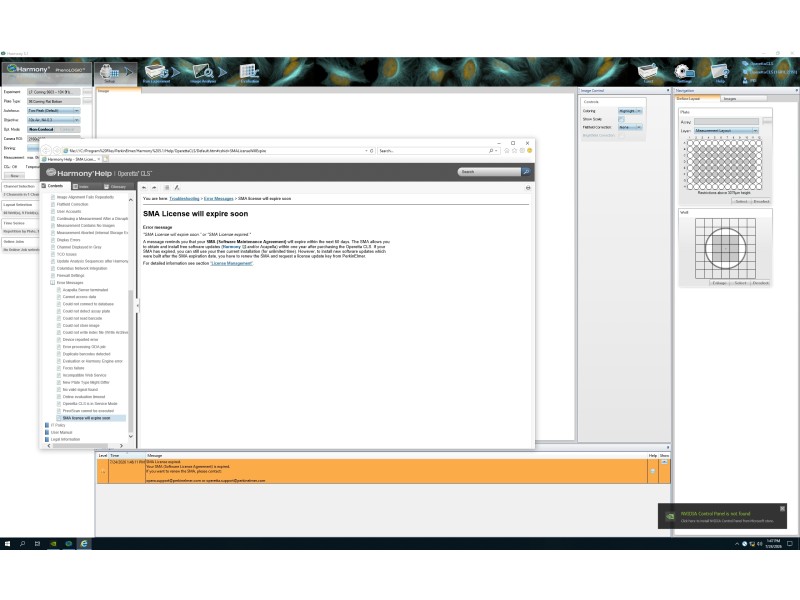Click the help toolbar list icon
The image size is (800, 600).
166,188
